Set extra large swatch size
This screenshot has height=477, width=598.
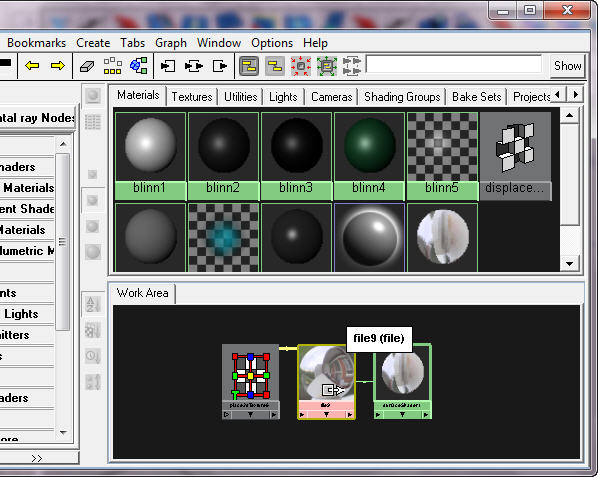[93, 252]
